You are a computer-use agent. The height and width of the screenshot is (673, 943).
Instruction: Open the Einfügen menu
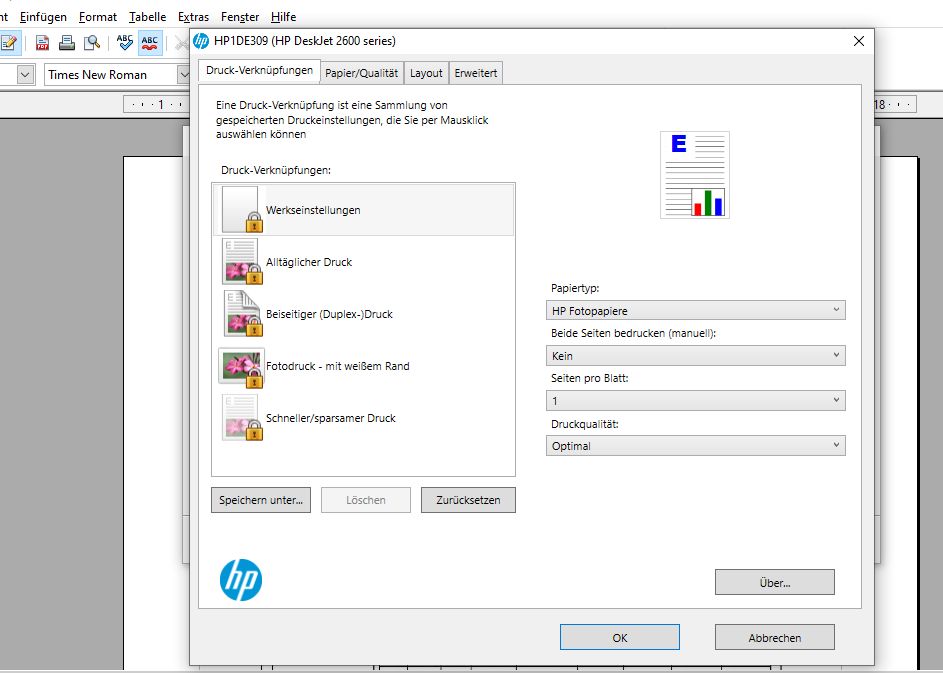coord(43,17)
